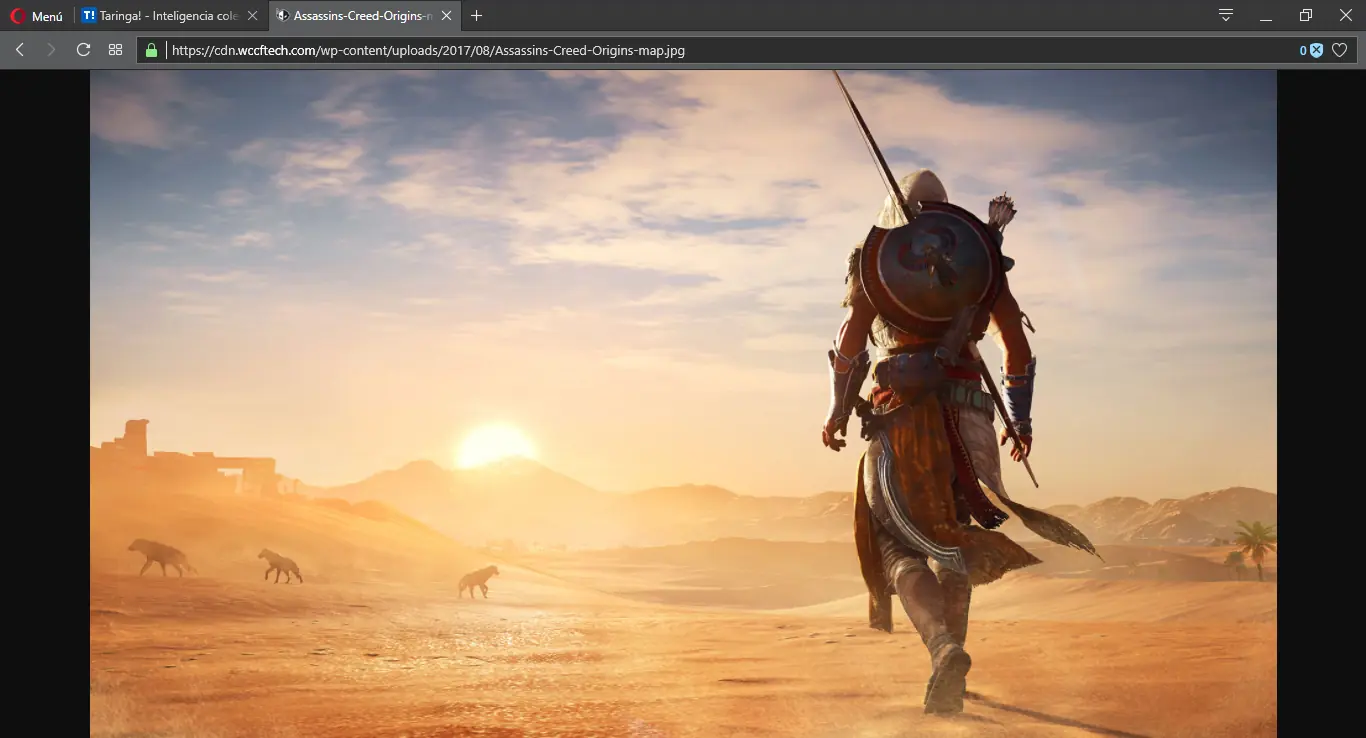Close the Taringa! tab
1366x738 pixels.
tap(253, 16)
